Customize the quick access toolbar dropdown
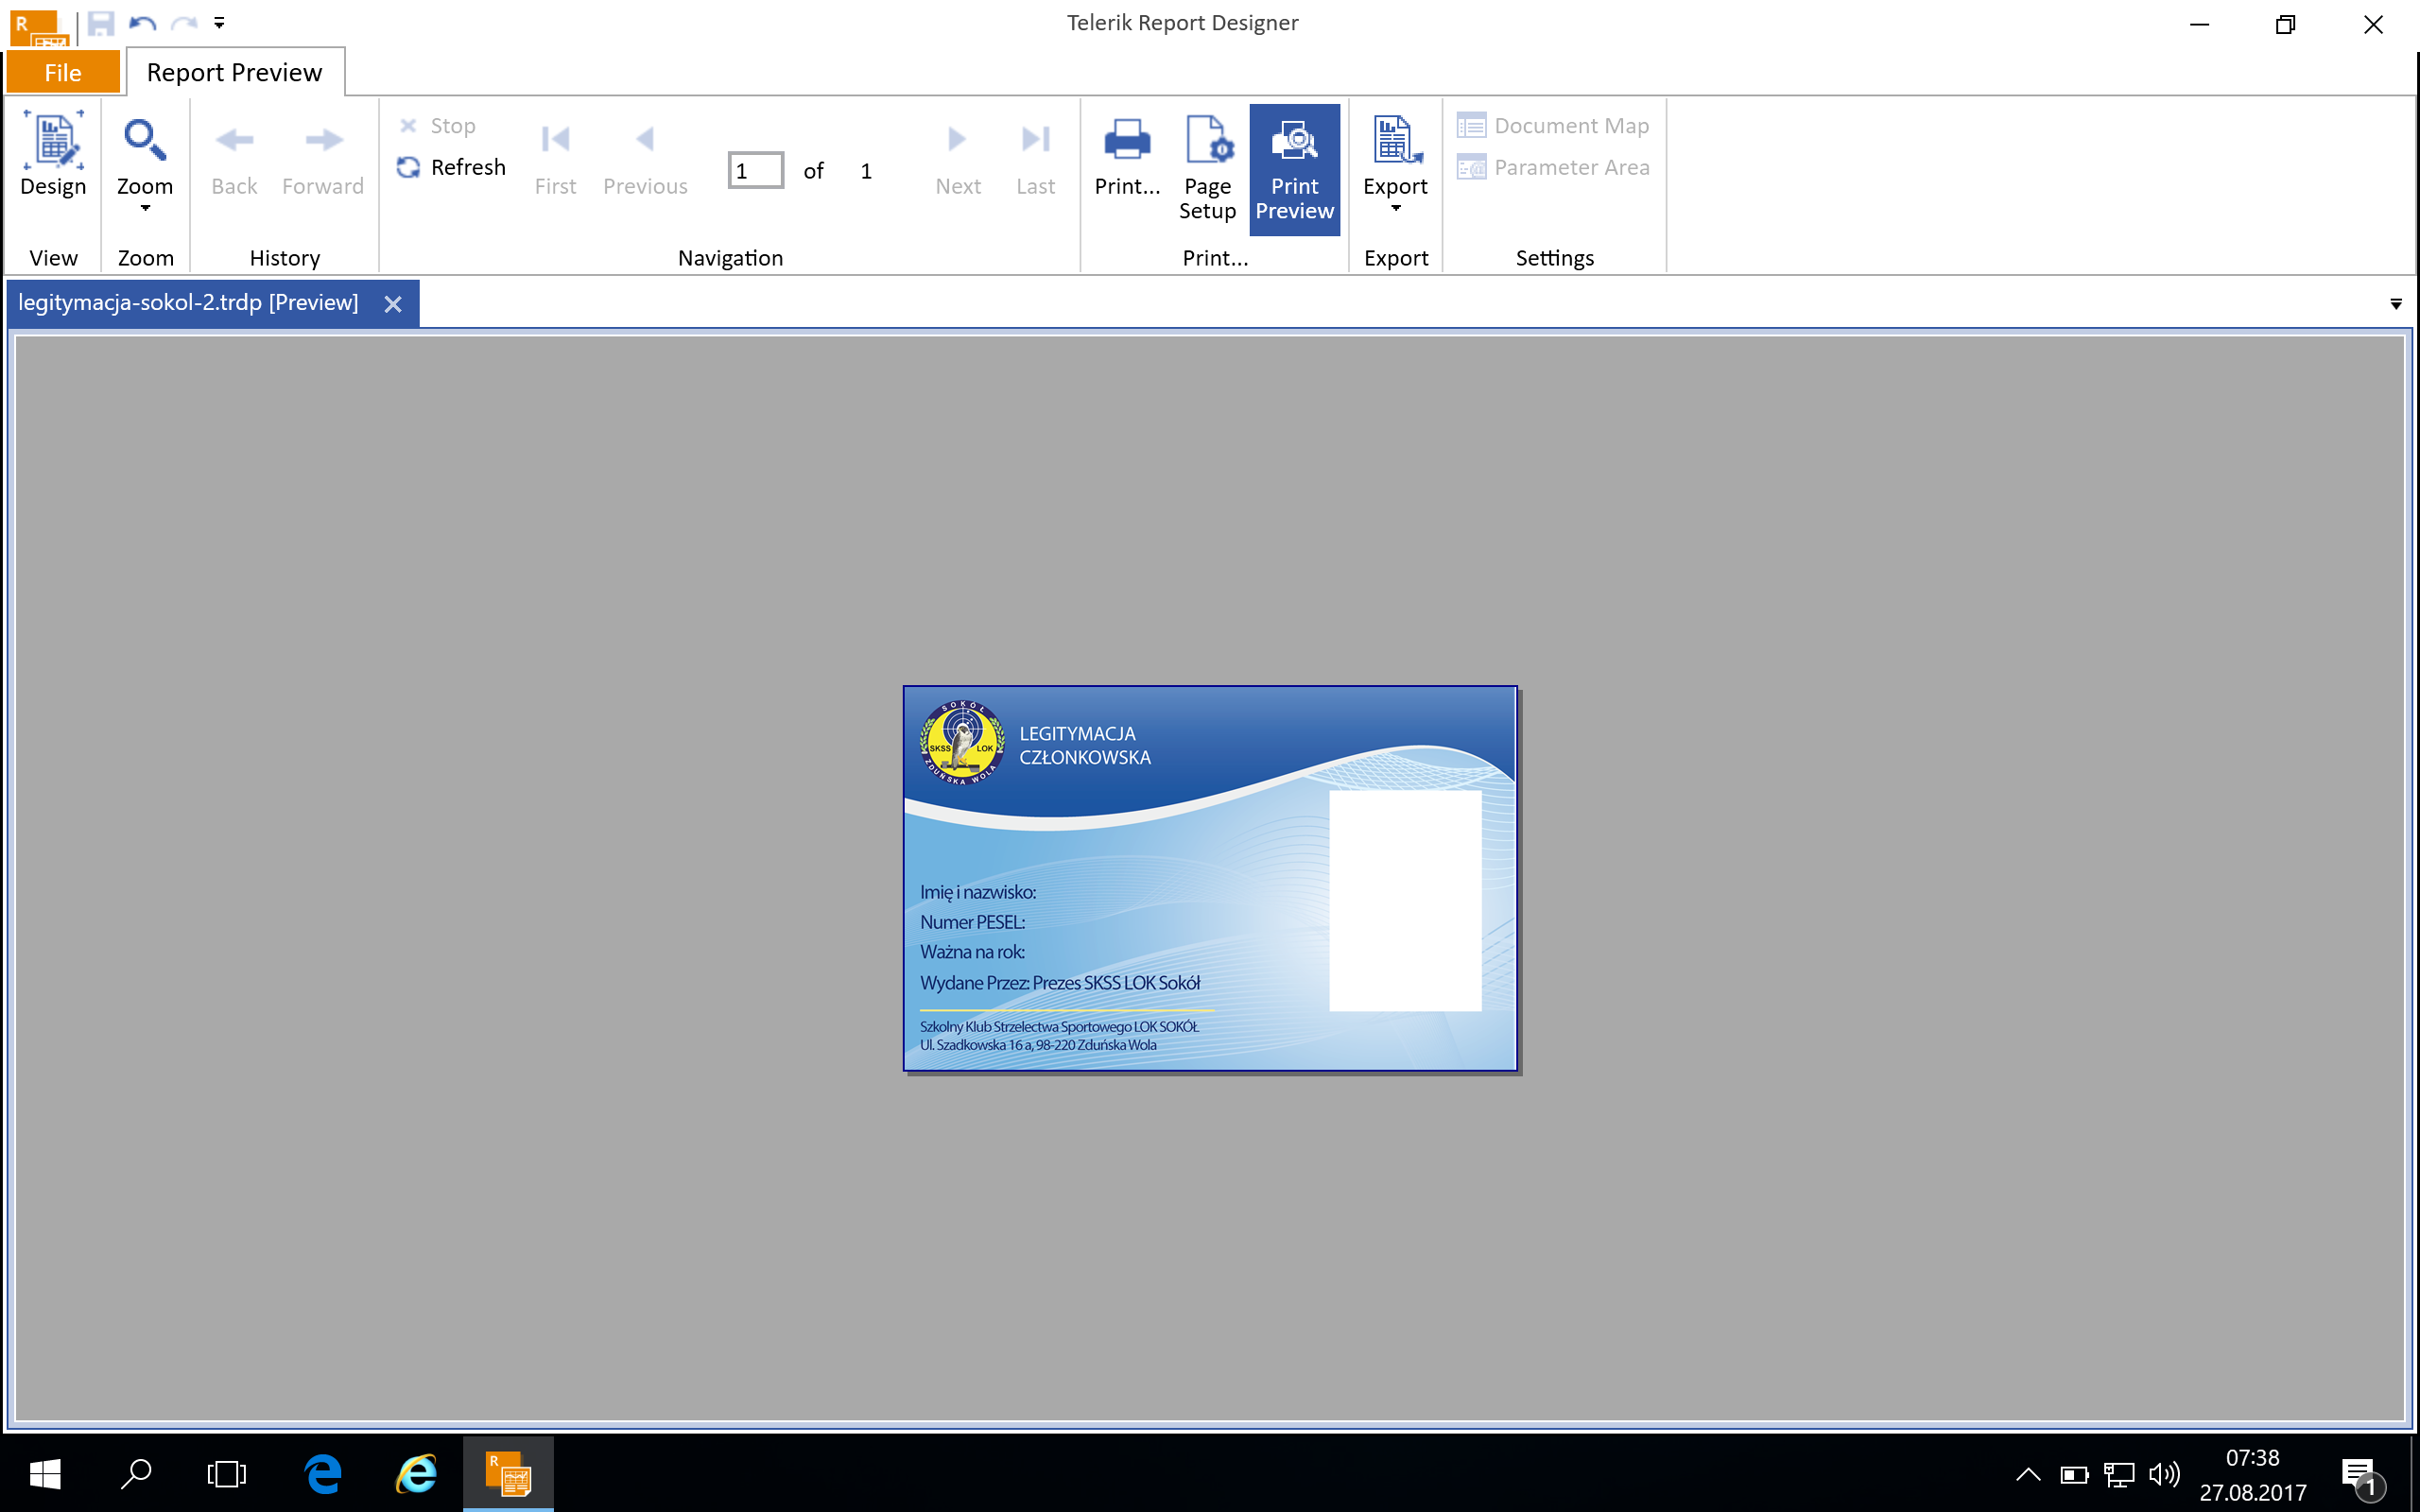 click(x=219, y=23)
